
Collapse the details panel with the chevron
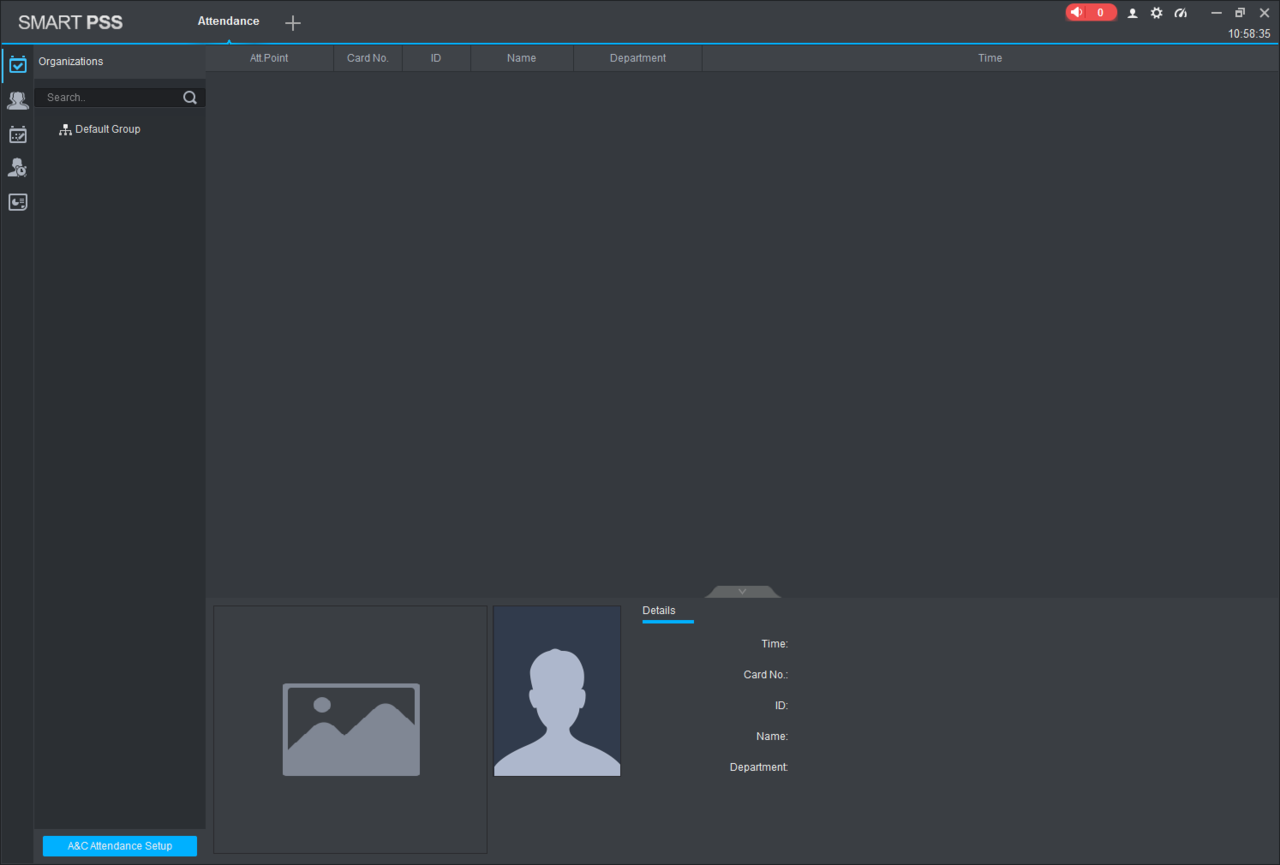coord(742,591)
